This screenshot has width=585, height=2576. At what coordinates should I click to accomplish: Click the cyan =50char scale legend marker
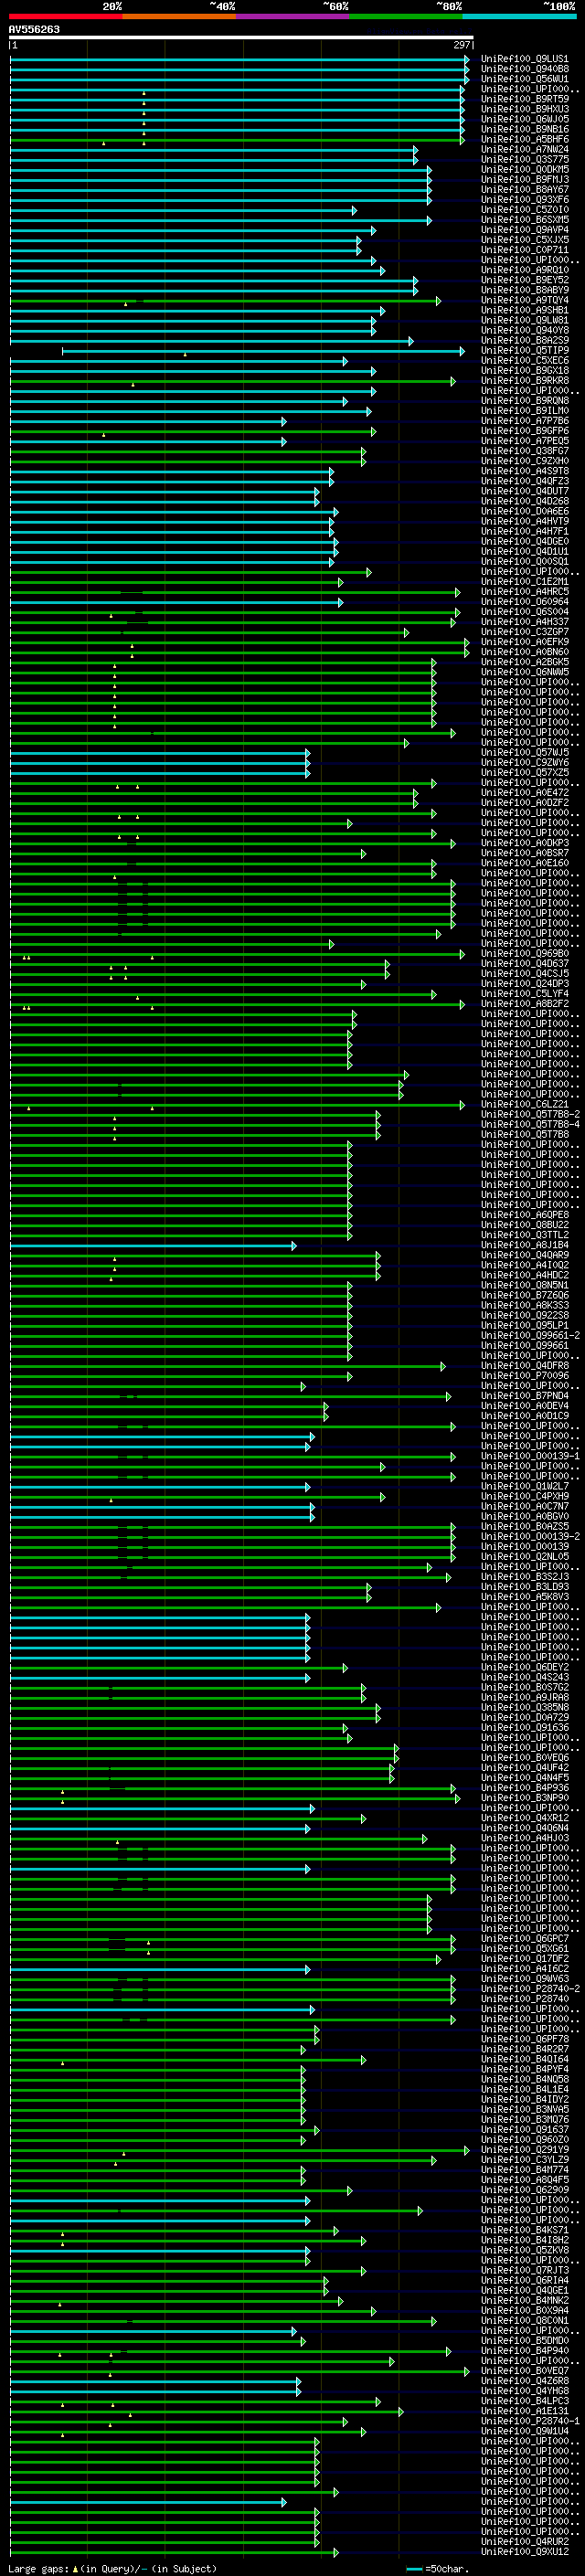click(414, 2569)
